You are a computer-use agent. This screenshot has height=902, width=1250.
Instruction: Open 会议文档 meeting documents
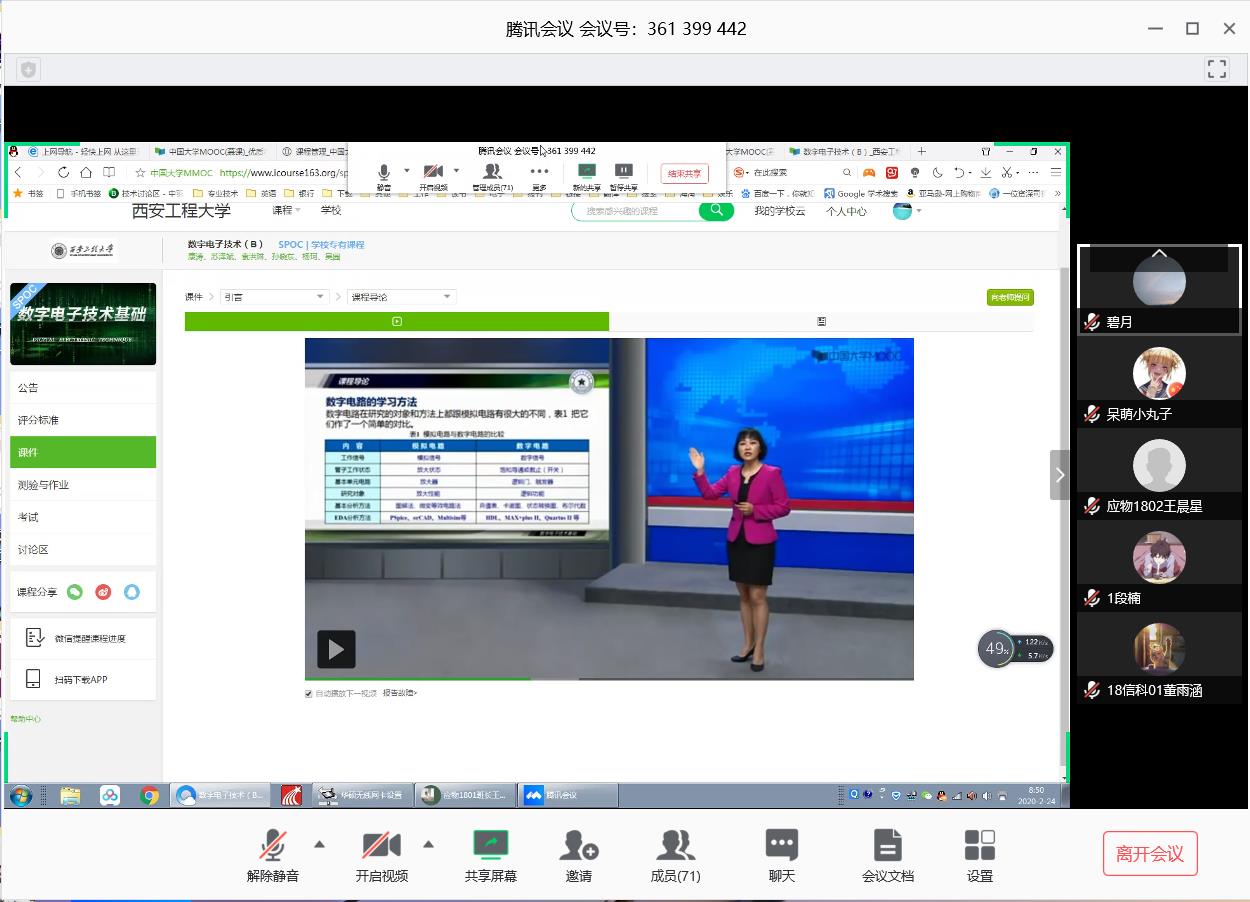point(887,855)
